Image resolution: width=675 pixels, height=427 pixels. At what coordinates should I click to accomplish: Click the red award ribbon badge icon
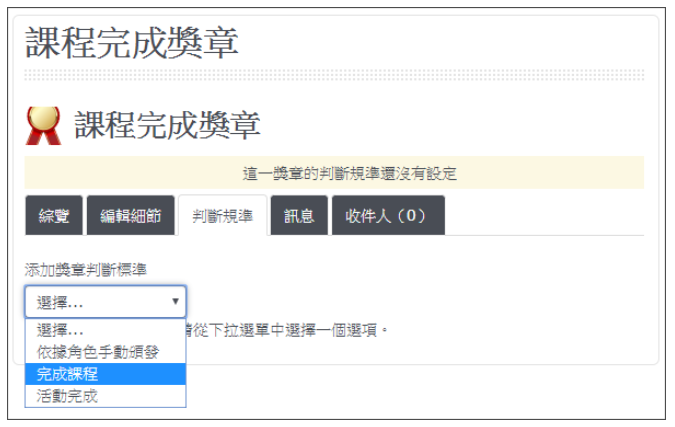point(43,125)
